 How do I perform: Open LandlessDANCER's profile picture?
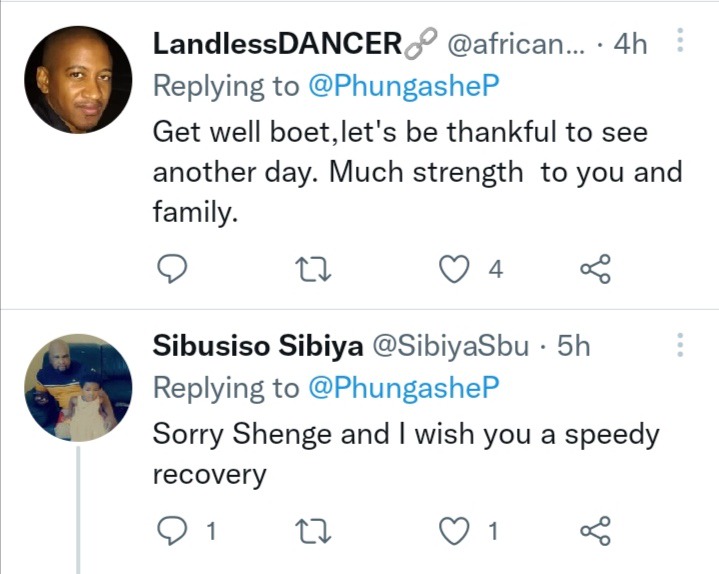(78, 79)
